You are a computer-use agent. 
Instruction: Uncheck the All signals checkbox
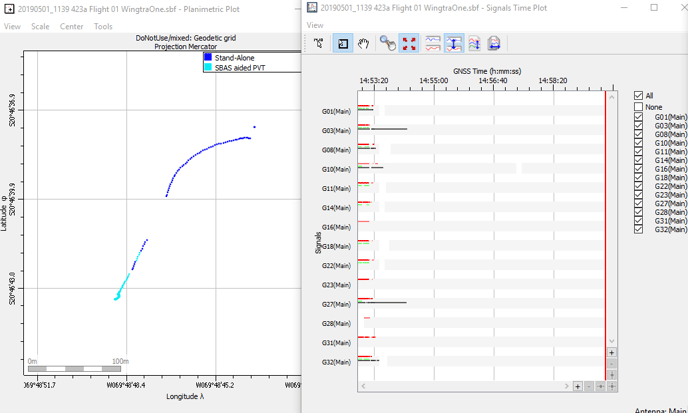(x=639, y=96)
